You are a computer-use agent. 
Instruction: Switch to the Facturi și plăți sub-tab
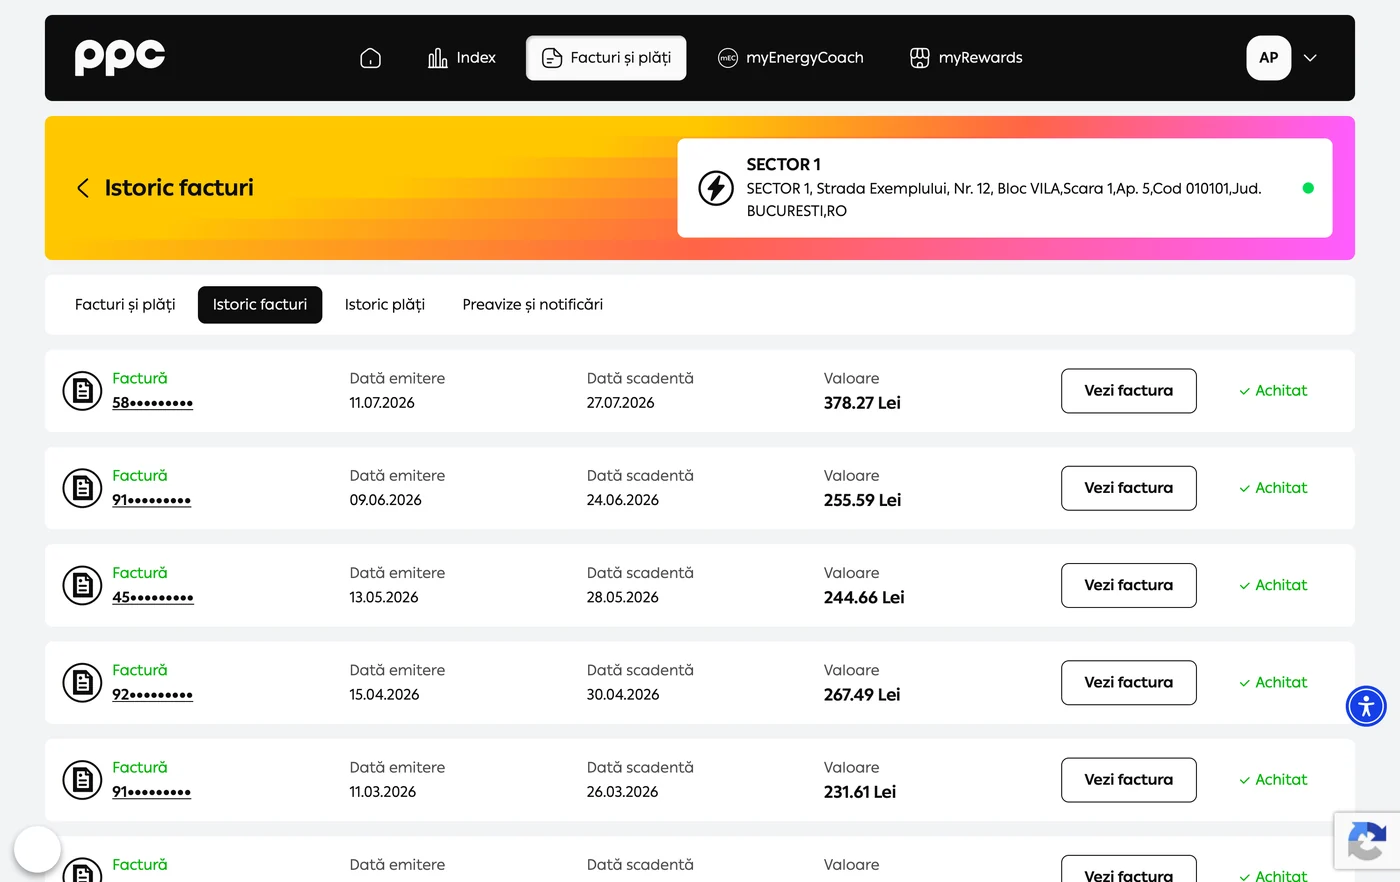coord(125,304)
